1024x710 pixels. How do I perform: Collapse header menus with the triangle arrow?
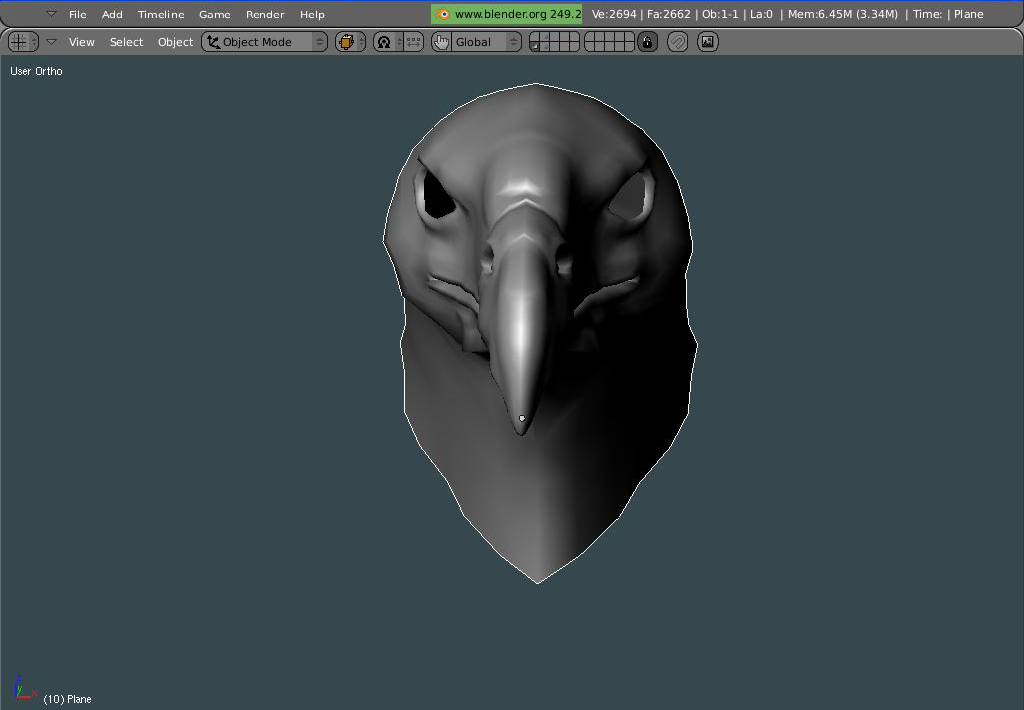click(52, 42)
